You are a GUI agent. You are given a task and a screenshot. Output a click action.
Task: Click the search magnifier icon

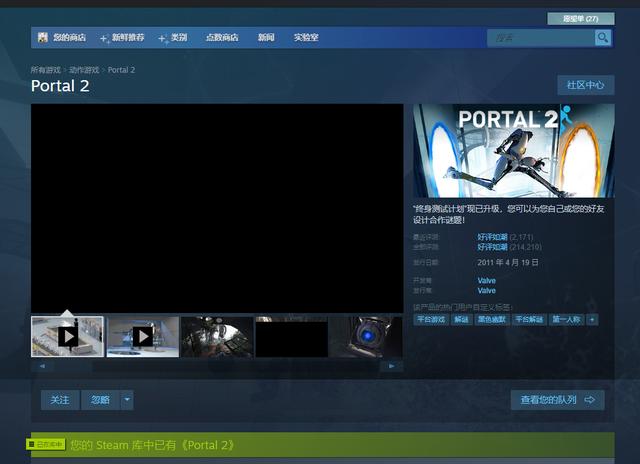603,38
